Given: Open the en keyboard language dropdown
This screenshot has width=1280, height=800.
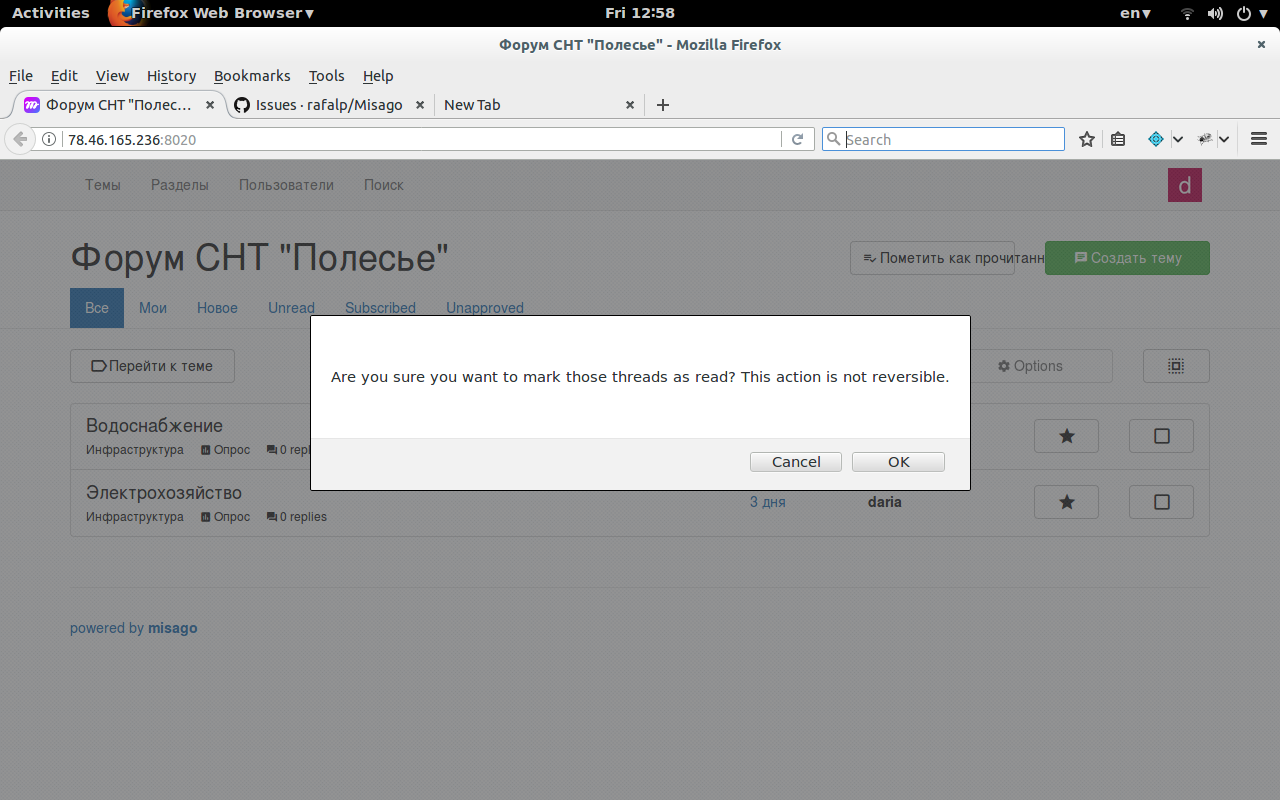Looking at the screenshot, I should pyautogui.click(x=1135, y=13).
